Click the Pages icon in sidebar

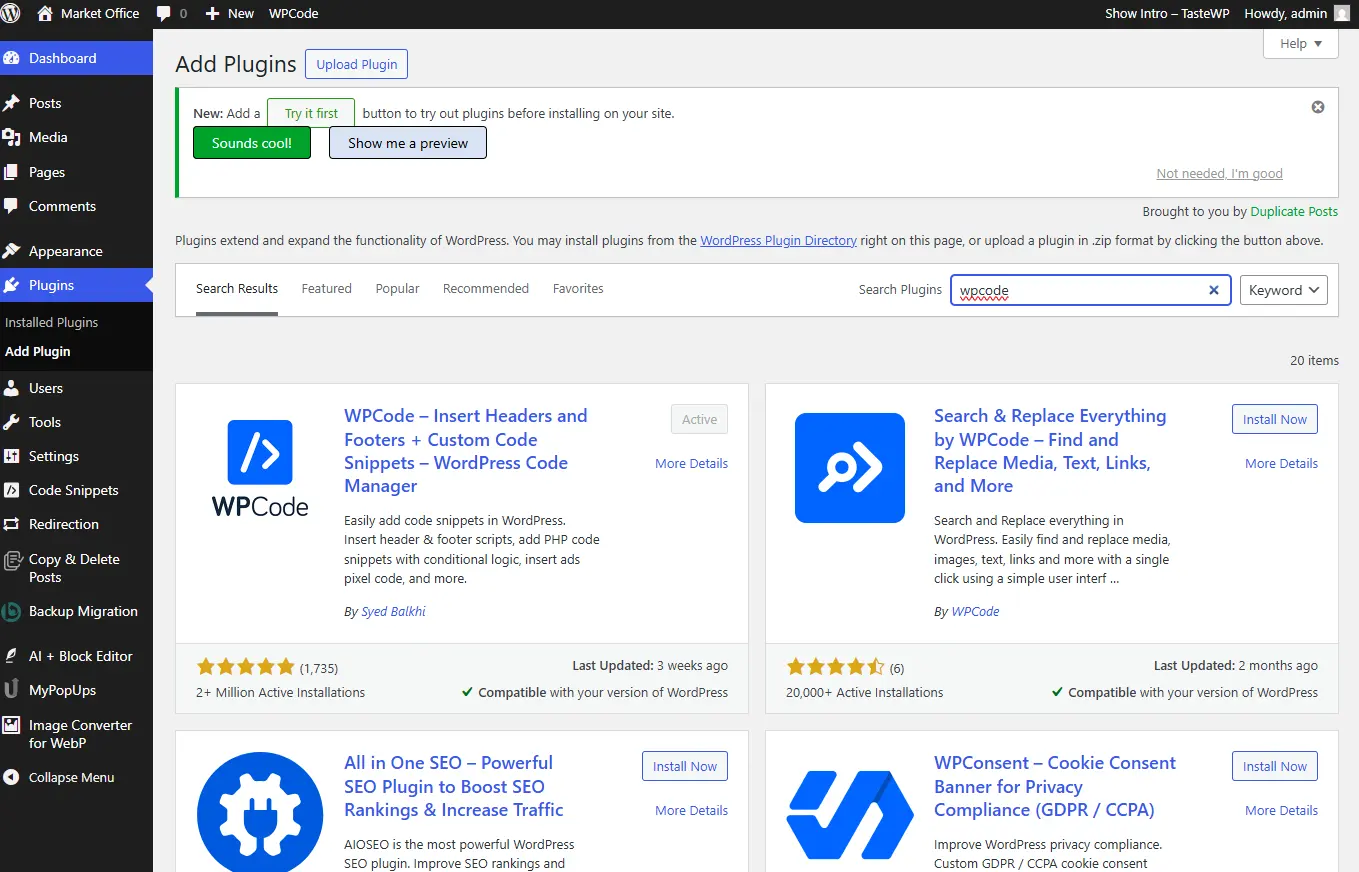click(12, 172)
